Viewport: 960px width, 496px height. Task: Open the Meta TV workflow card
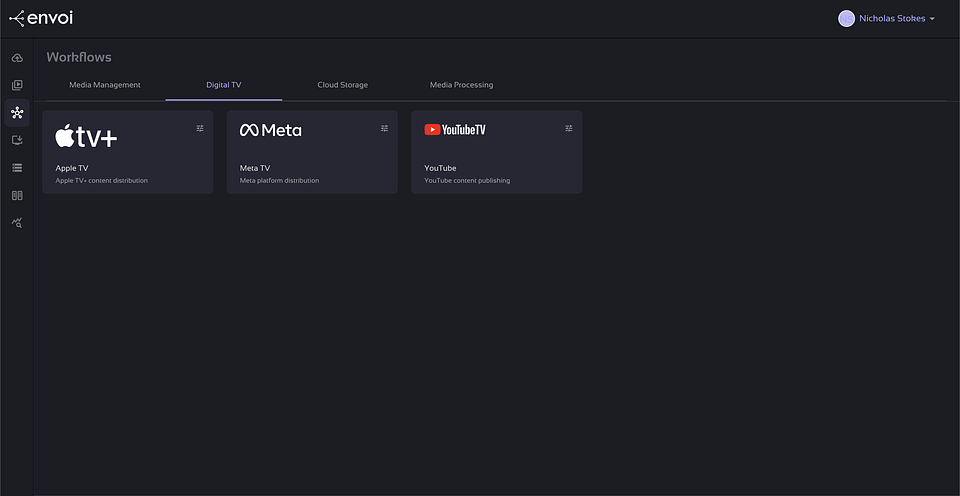(311, 158)
